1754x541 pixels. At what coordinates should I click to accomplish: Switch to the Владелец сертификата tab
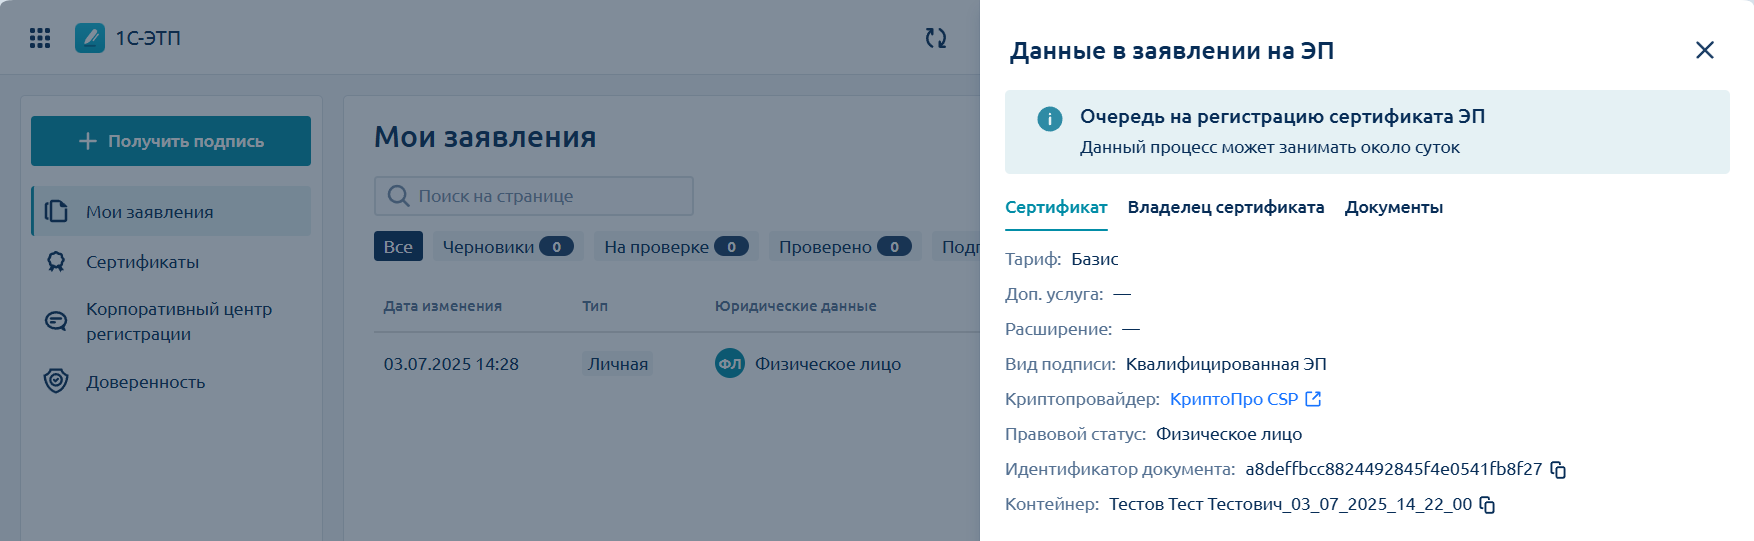click(1226, 207)
